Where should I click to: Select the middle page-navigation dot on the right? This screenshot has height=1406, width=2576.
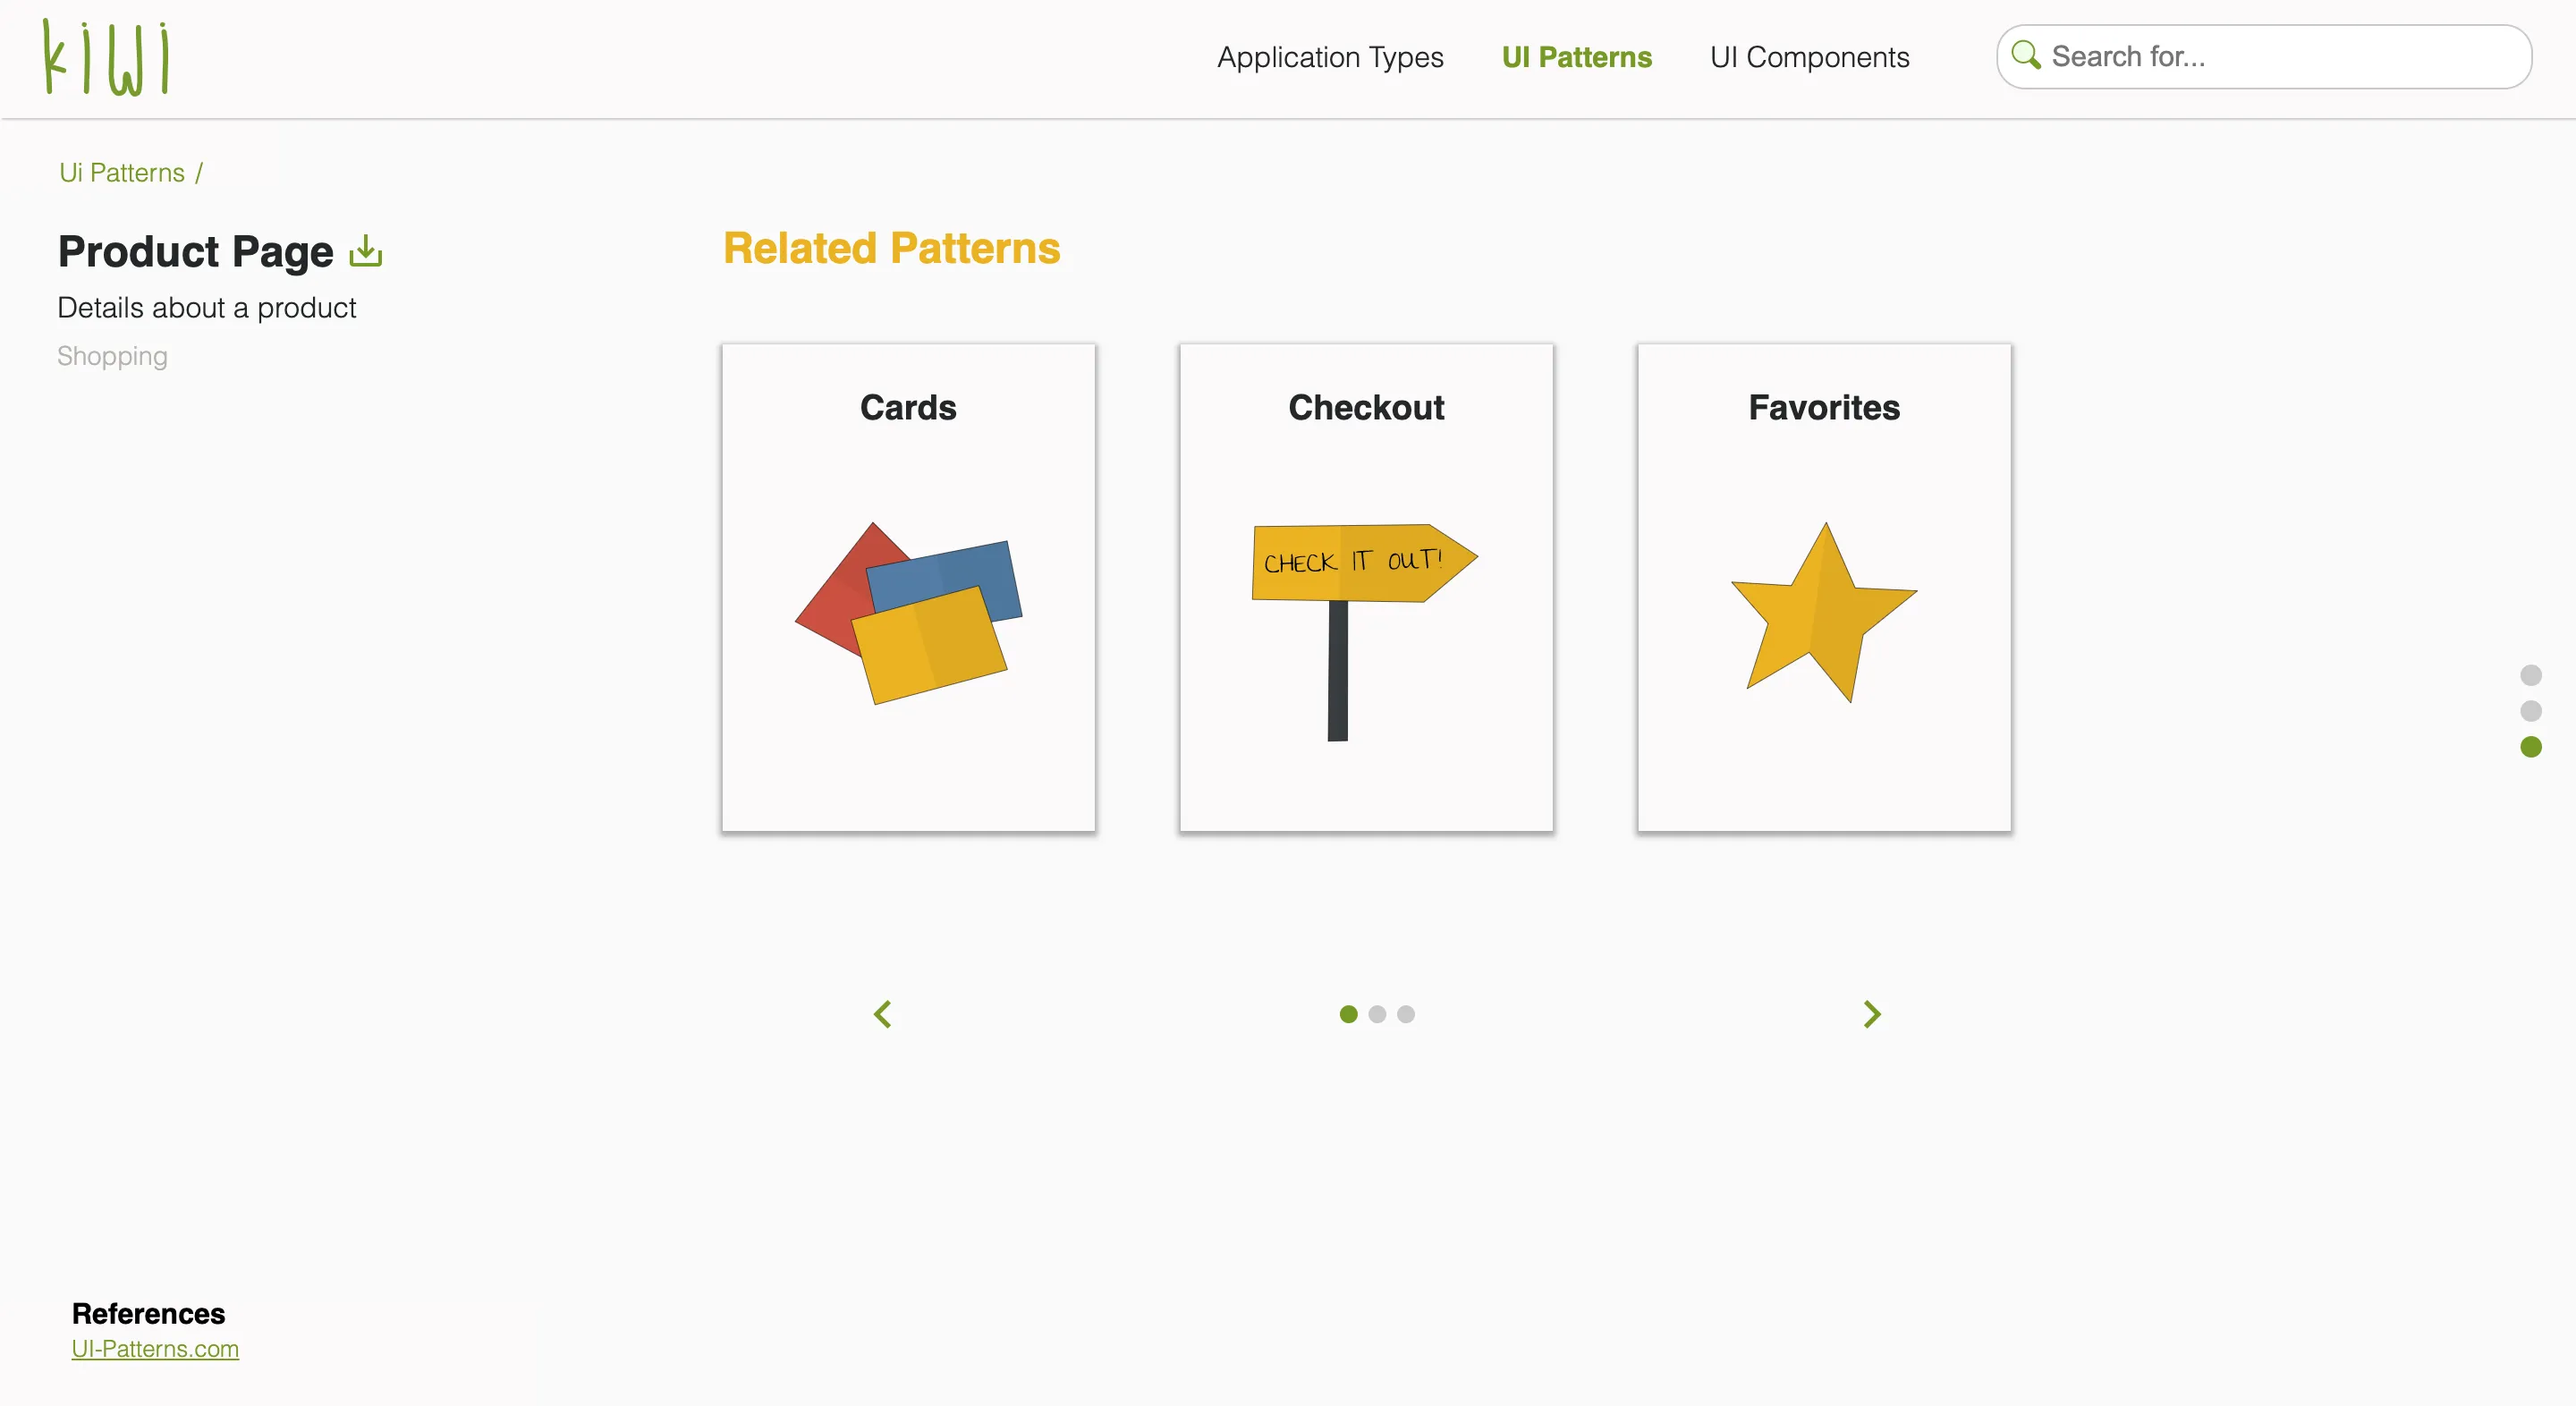coord(2531,711)
